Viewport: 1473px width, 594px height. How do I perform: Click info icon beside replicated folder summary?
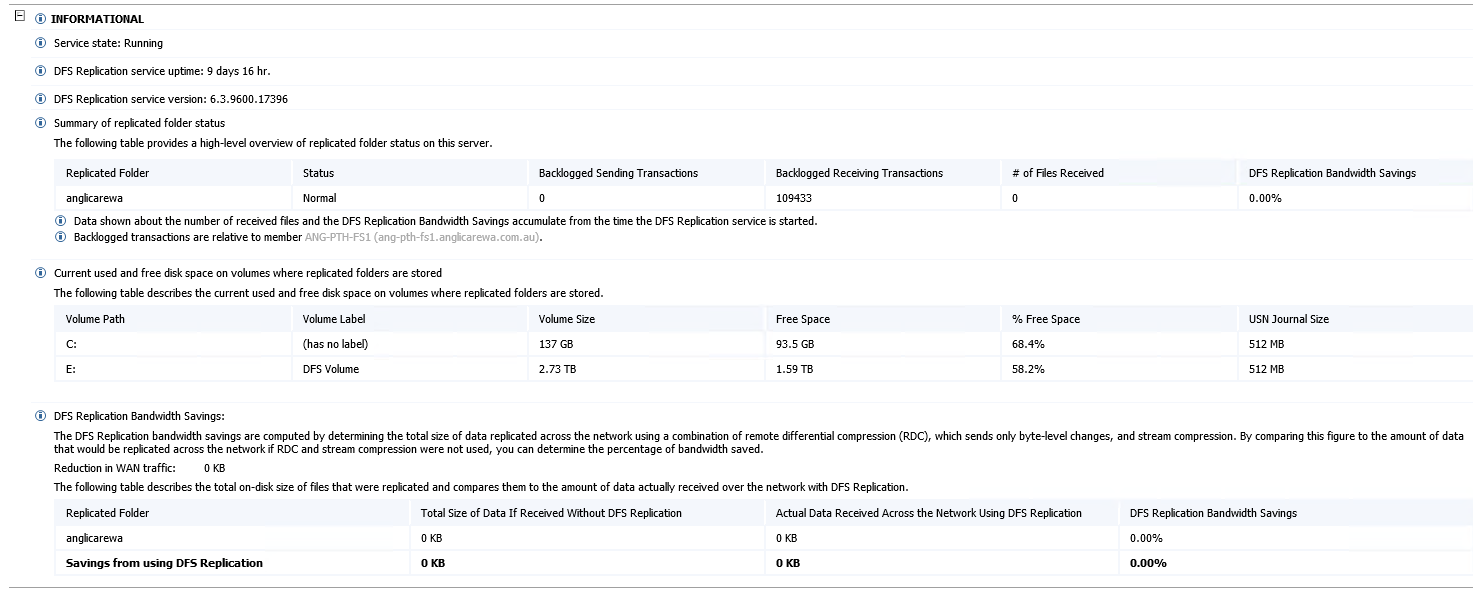(40, 123)
